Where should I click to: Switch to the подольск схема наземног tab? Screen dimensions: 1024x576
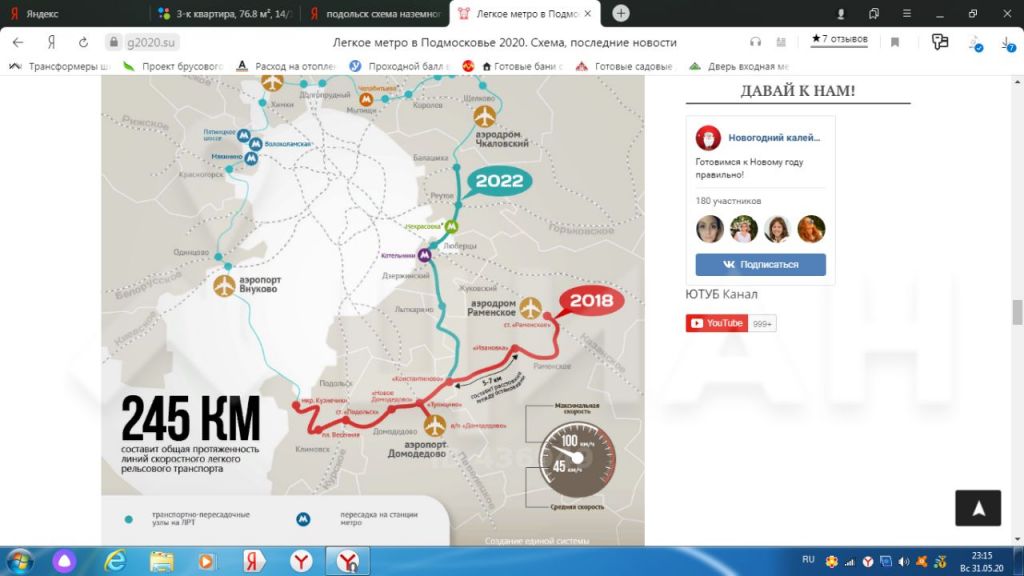[x=376, y=14]
